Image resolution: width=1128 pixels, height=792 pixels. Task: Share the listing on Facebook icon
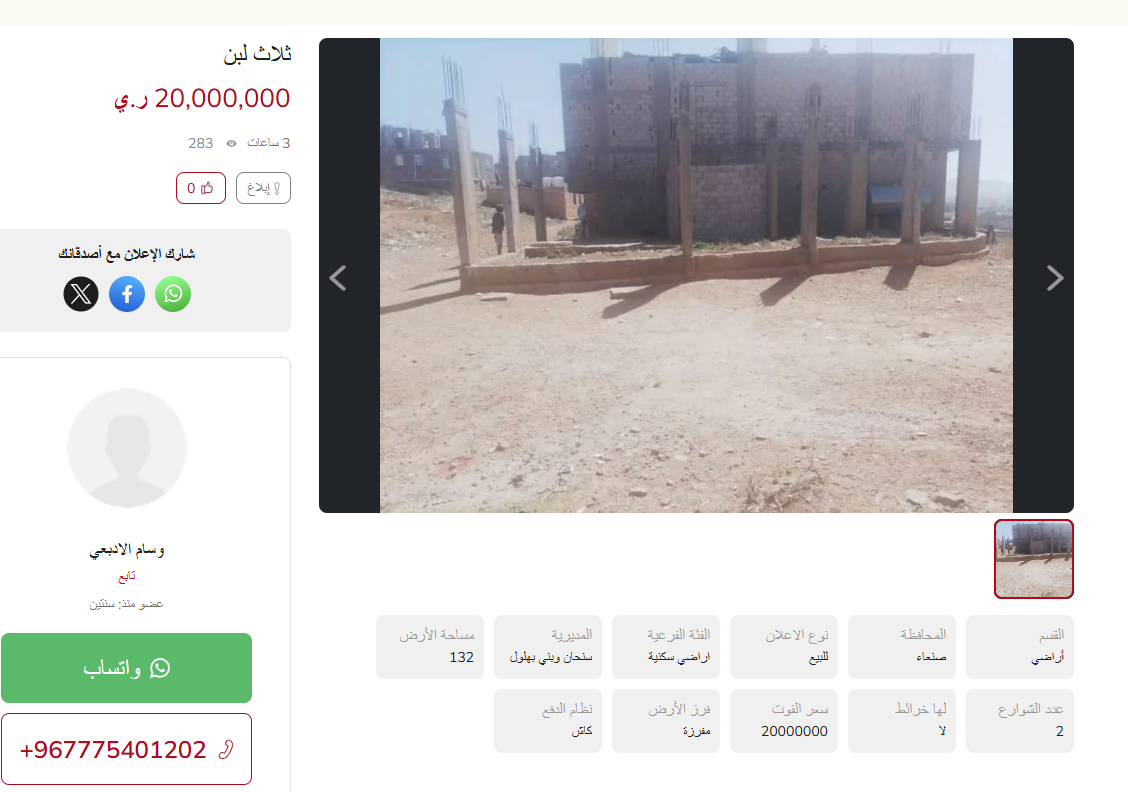click(x=127, y=294)
